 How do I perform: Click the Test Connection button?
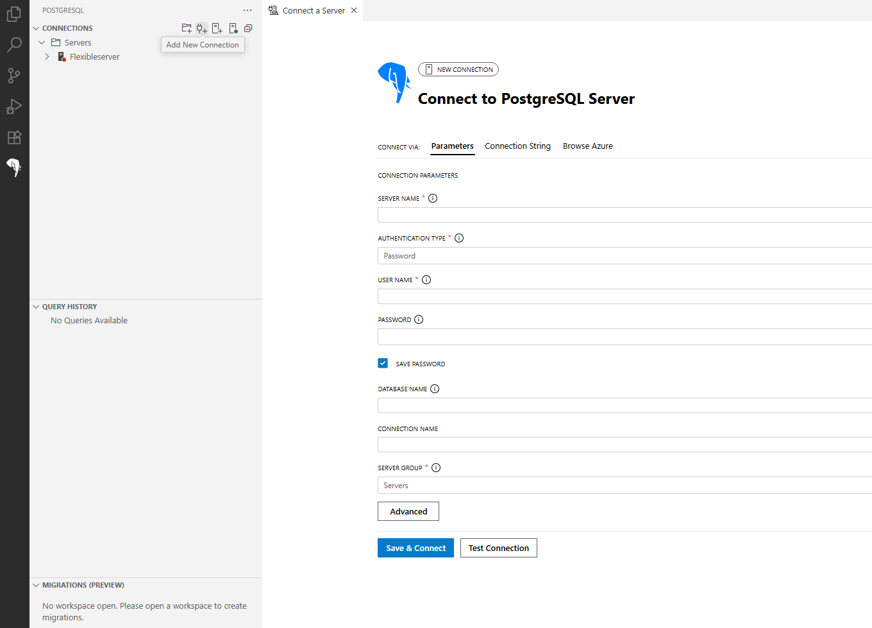(x=498, y=548)
